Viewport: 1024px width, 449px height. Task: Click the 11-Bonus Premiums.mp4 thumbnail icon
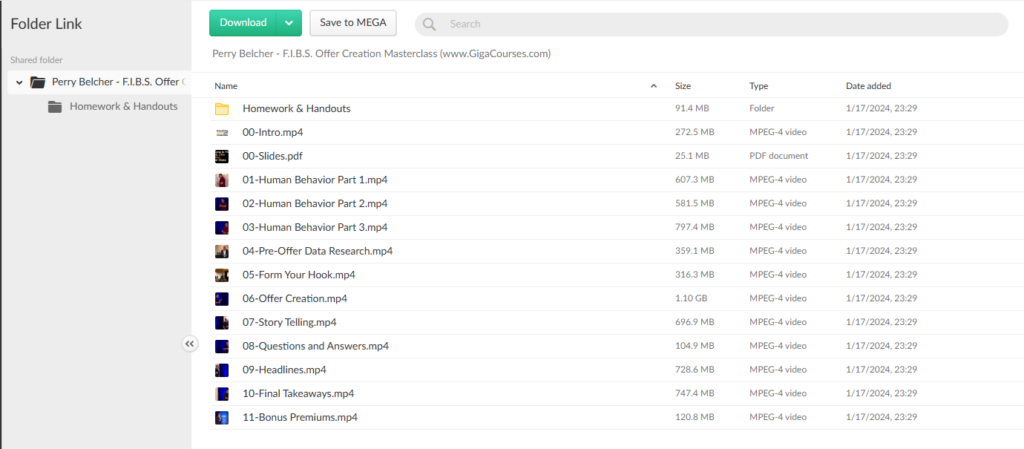(x=222, y=418)
